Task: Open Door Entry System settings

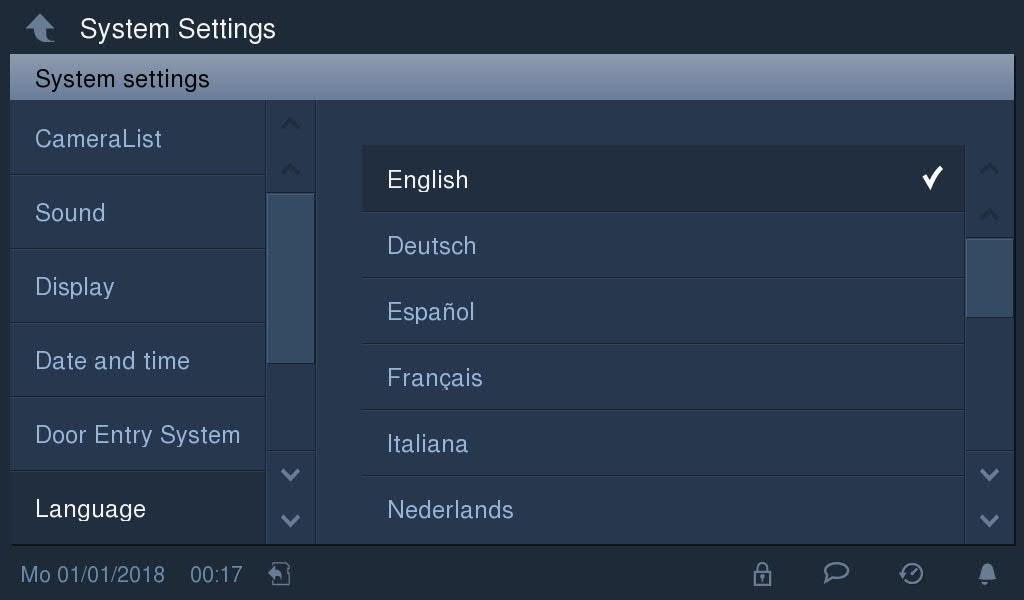Action: pyautogui.click(x=138, y=434)
